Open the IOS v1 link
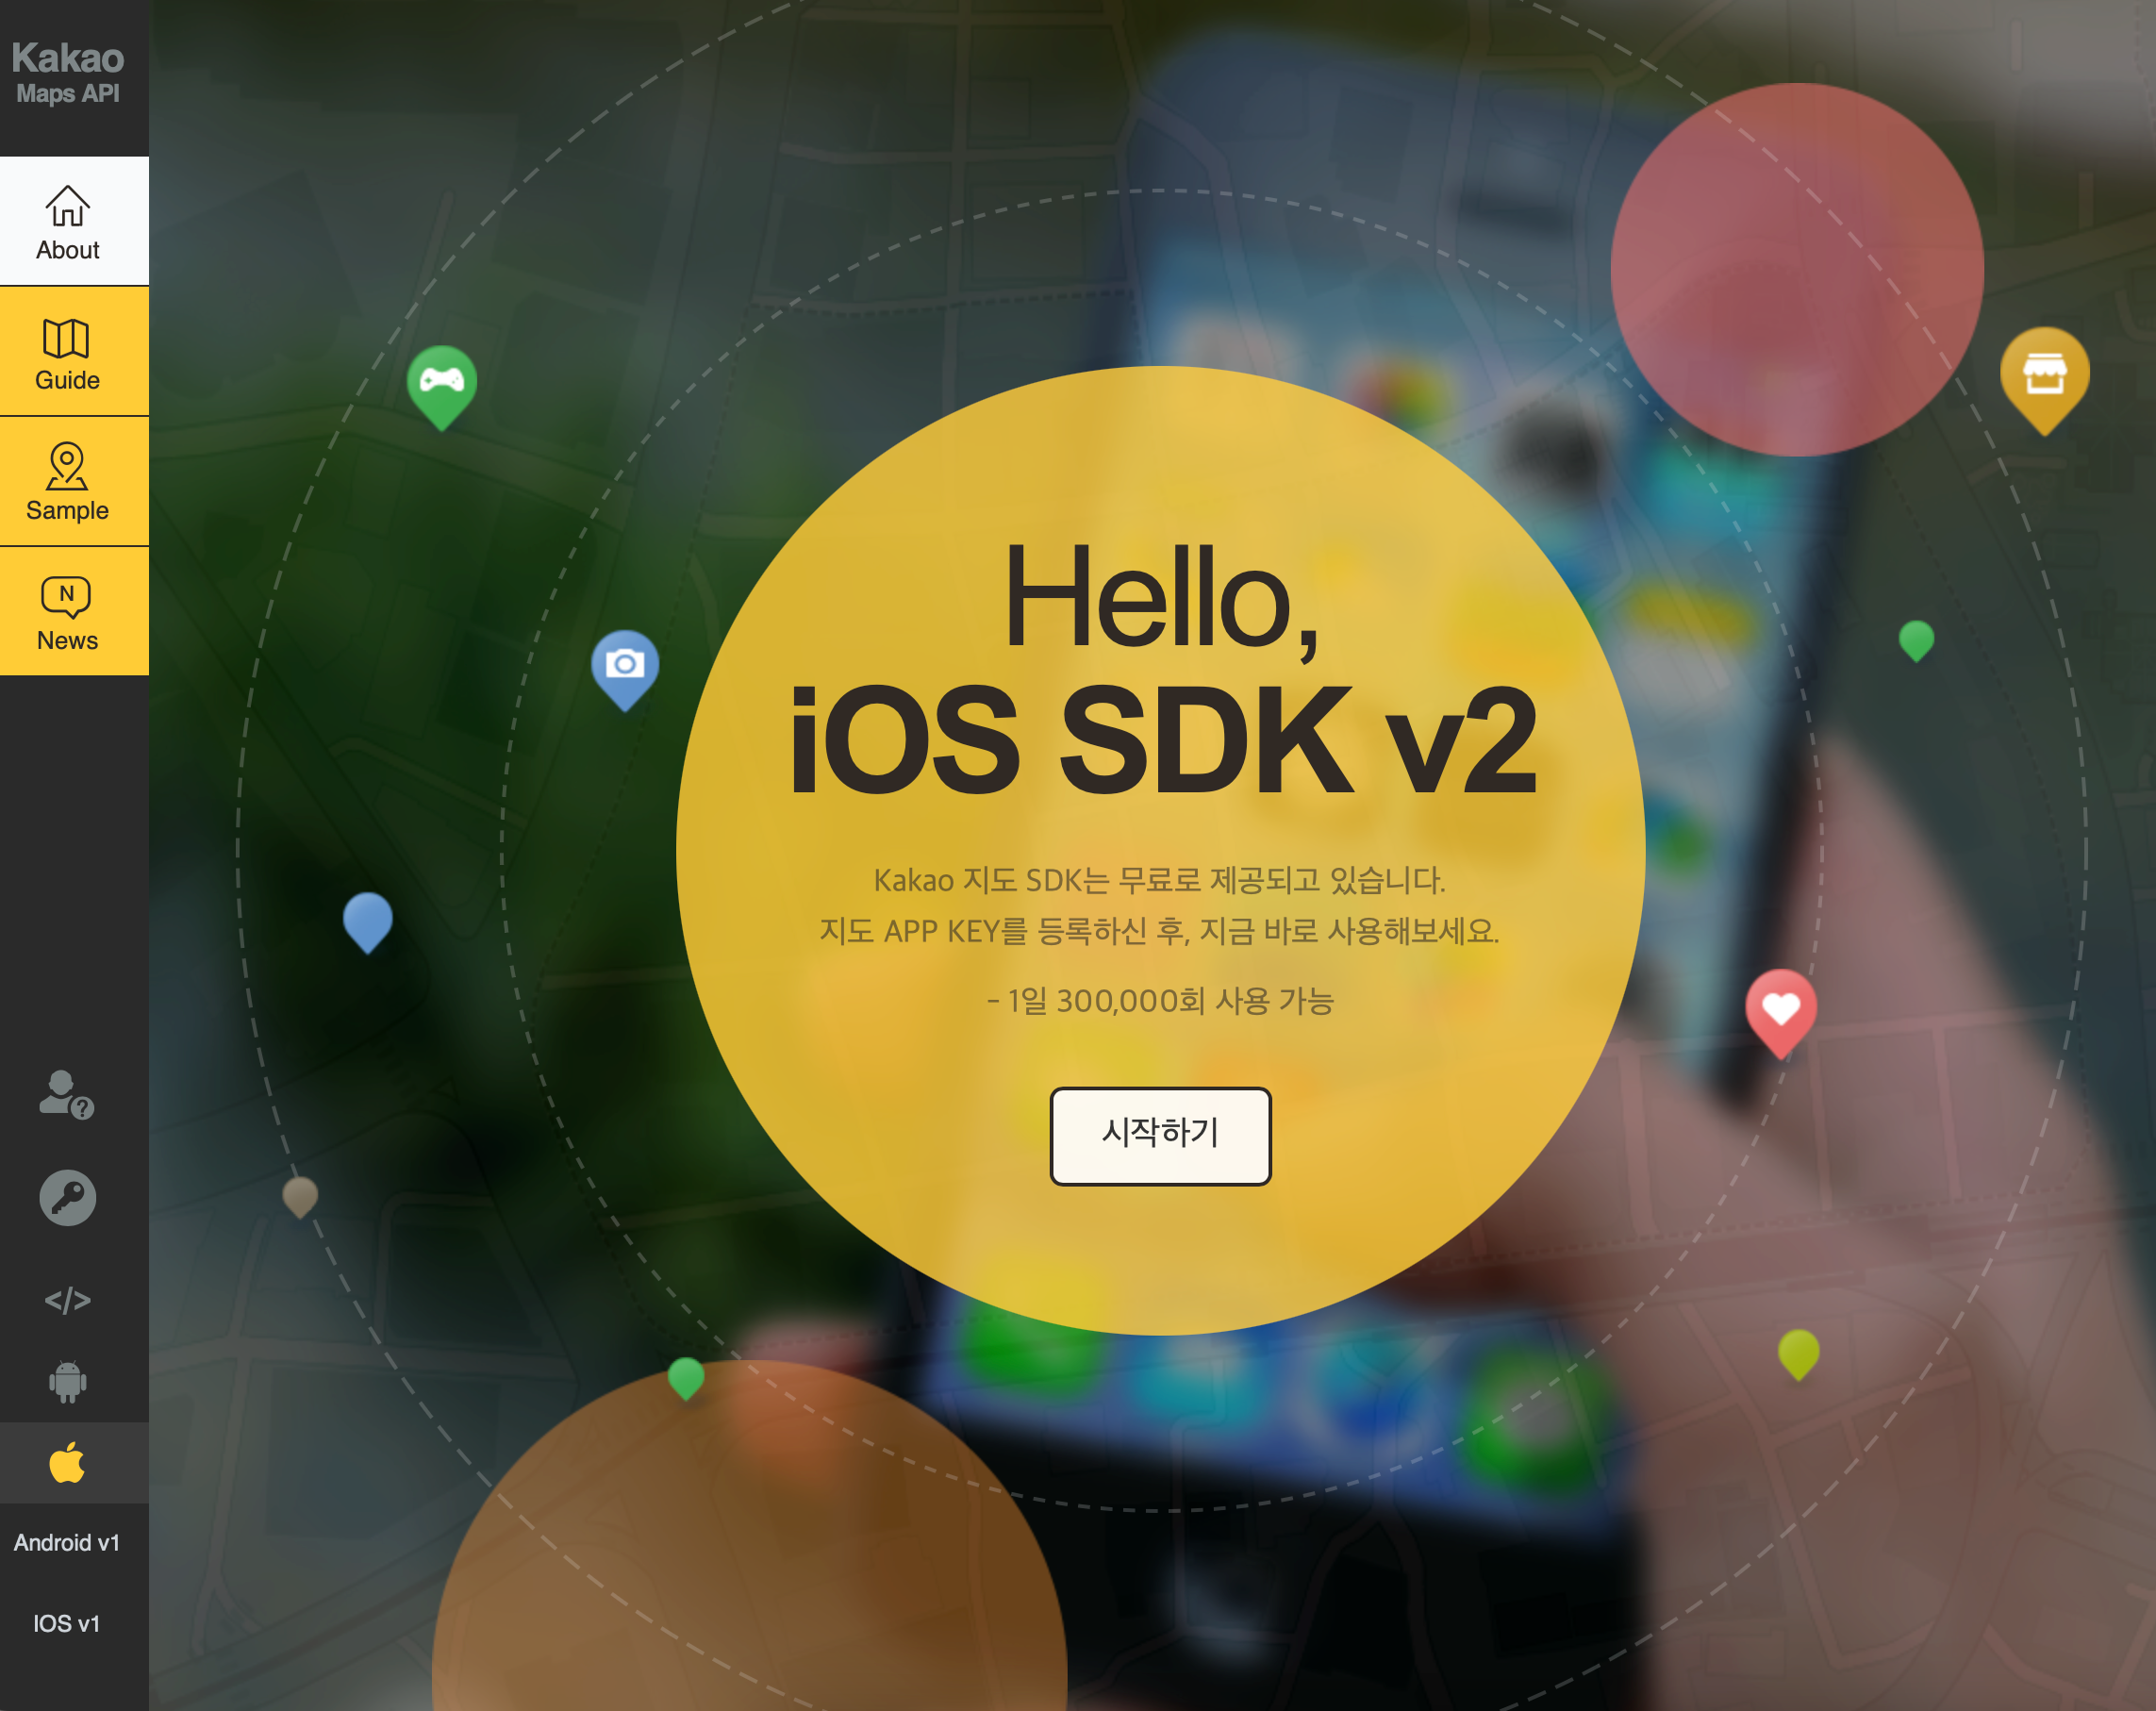 point(67,1624)
